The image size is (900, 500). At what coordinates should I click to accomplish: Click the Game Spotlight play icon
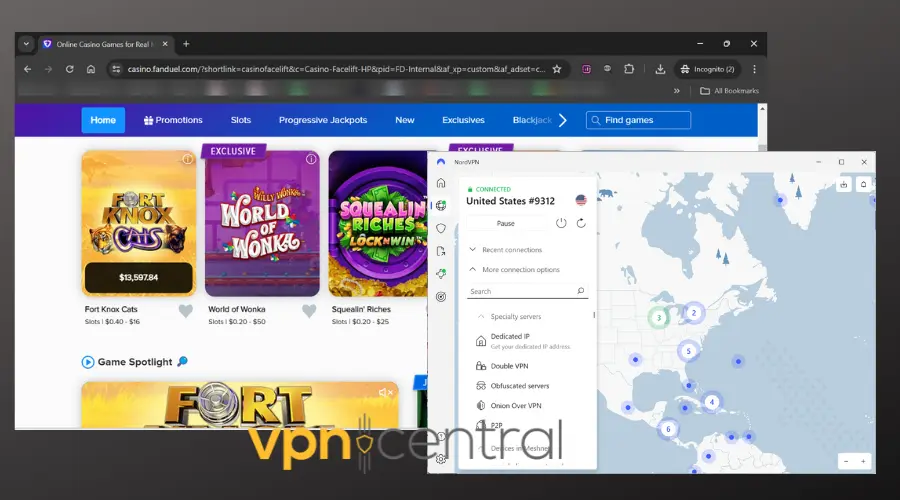88,362
